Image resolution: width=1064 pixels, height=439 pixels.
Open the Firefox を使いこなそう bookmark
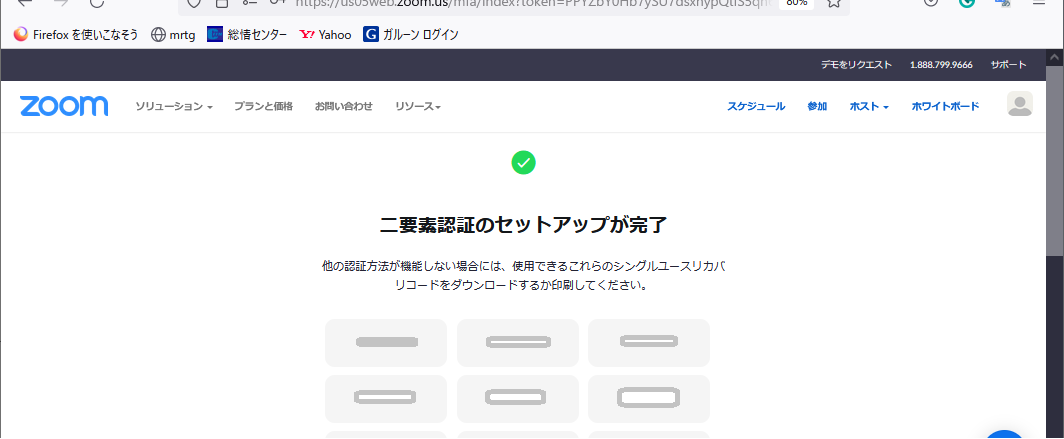[75, 35]
